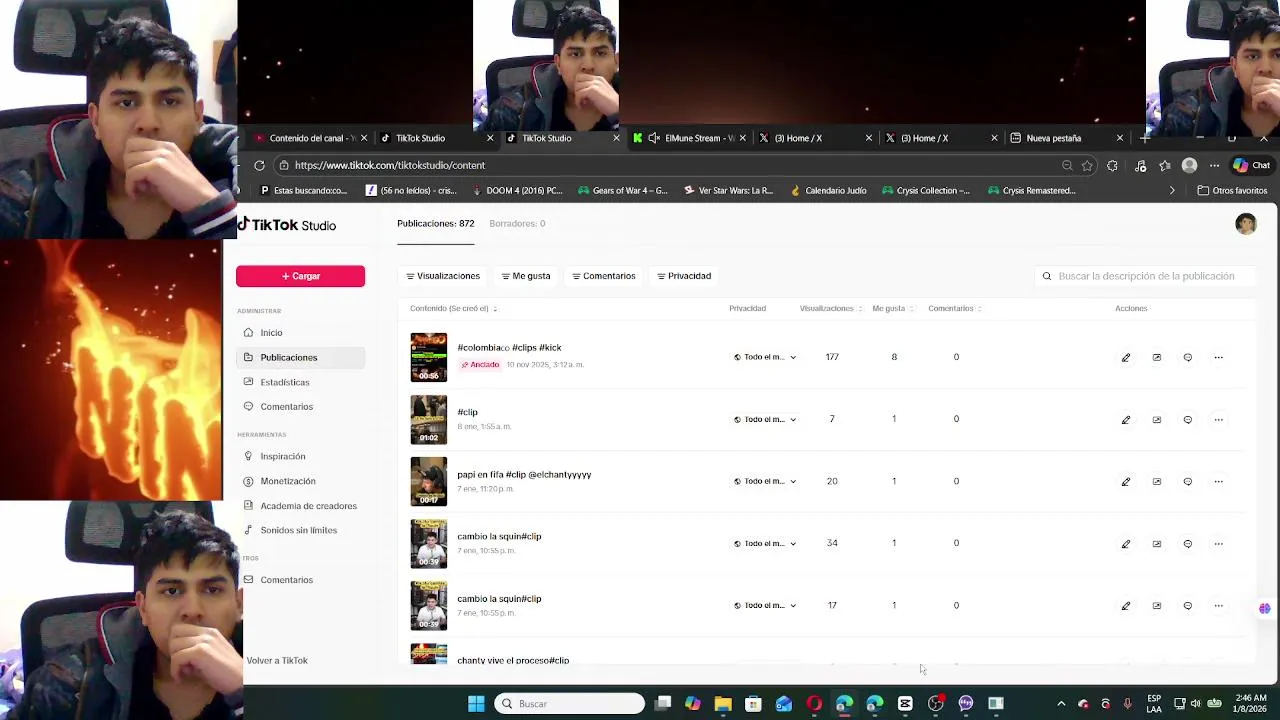Click Volver a TikTok link
Viewport: 1280px width, 720px height.
[x=277, y=660]
